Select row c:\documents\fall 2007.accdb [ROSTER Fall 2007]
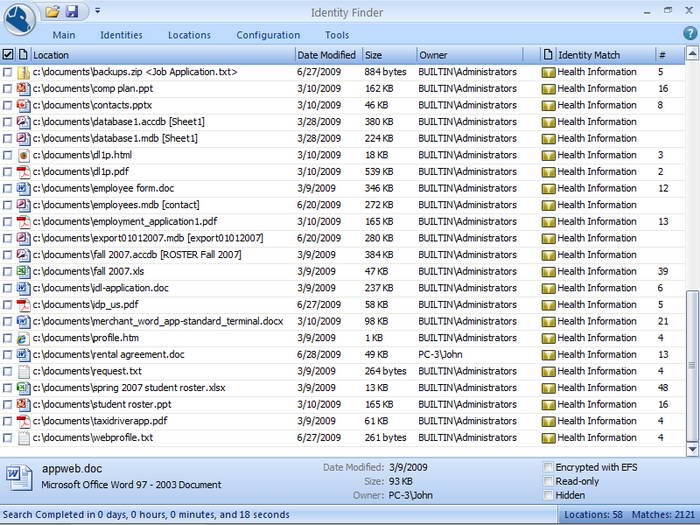Image resolution: width=700 pixels, height=525 pixels. [x=343, y=255]
